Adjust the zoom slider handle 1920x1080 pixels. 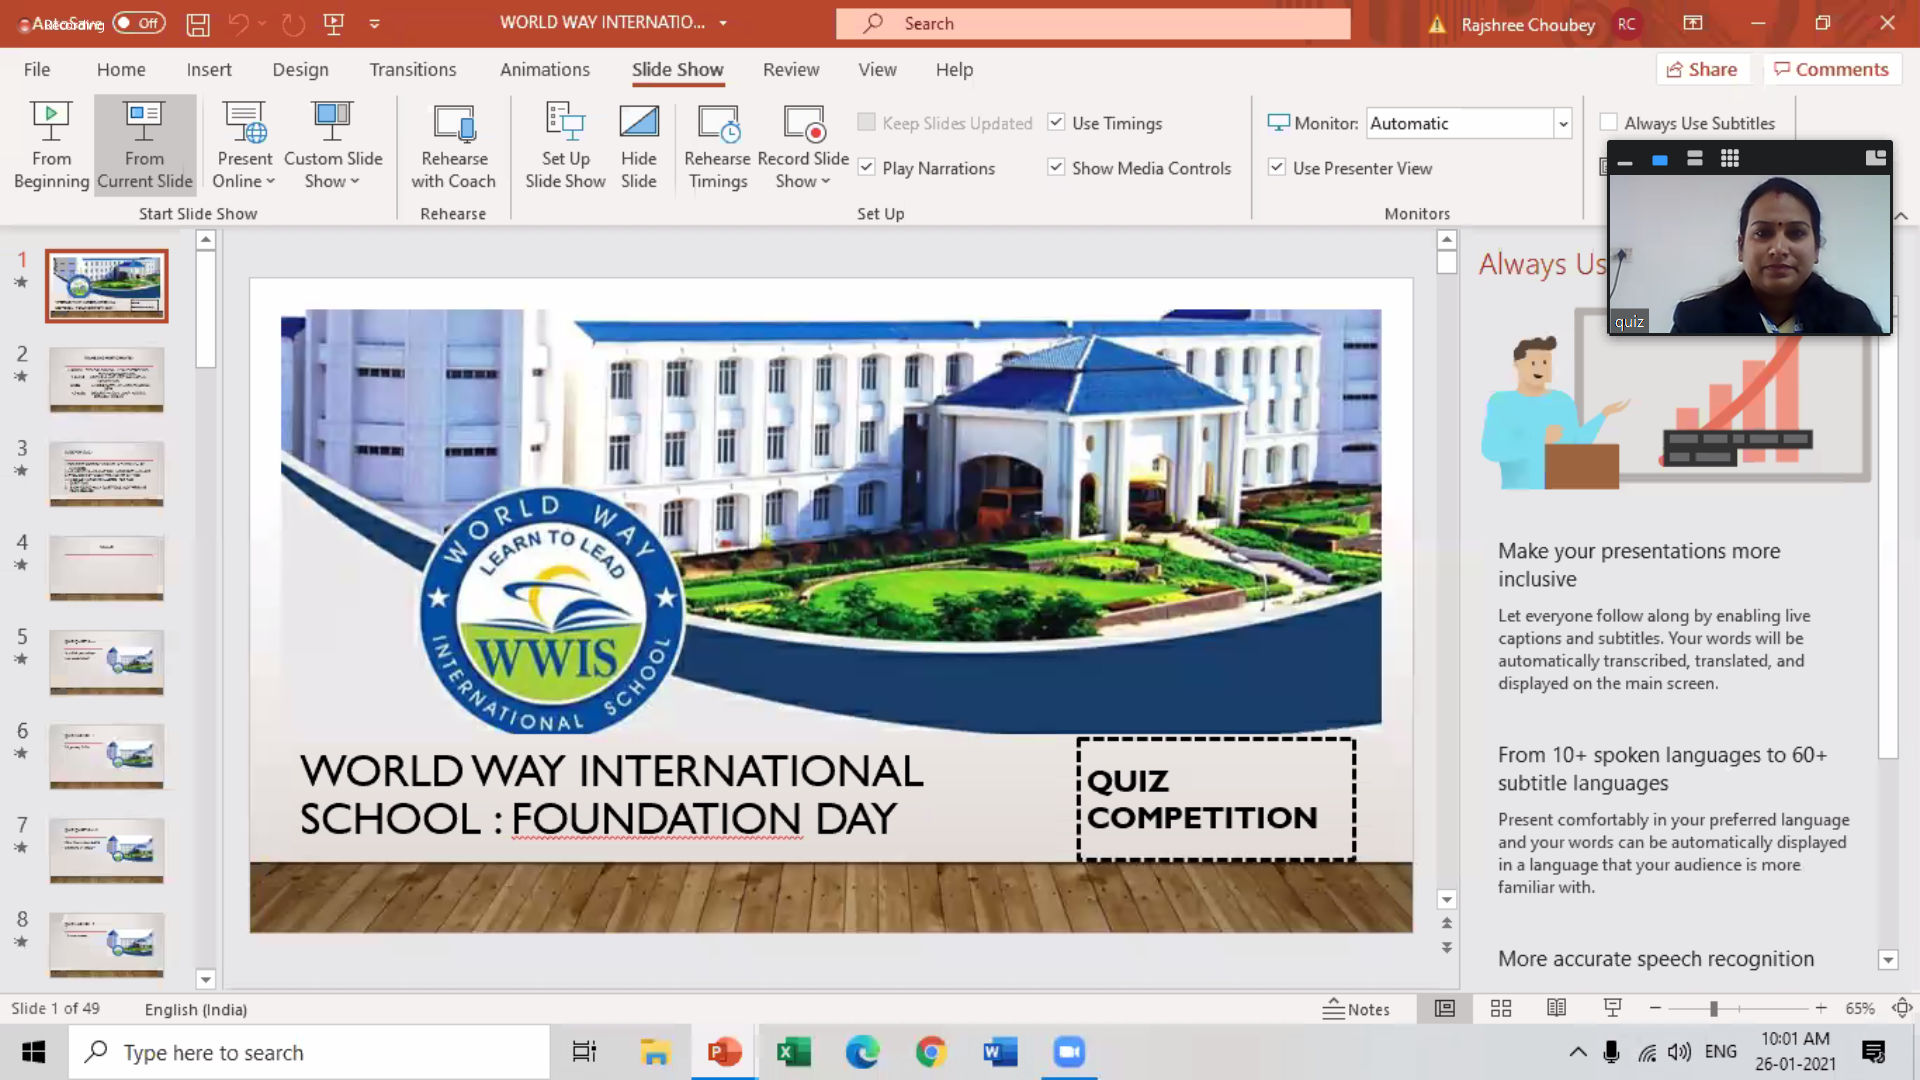tap(1713, 1008)
